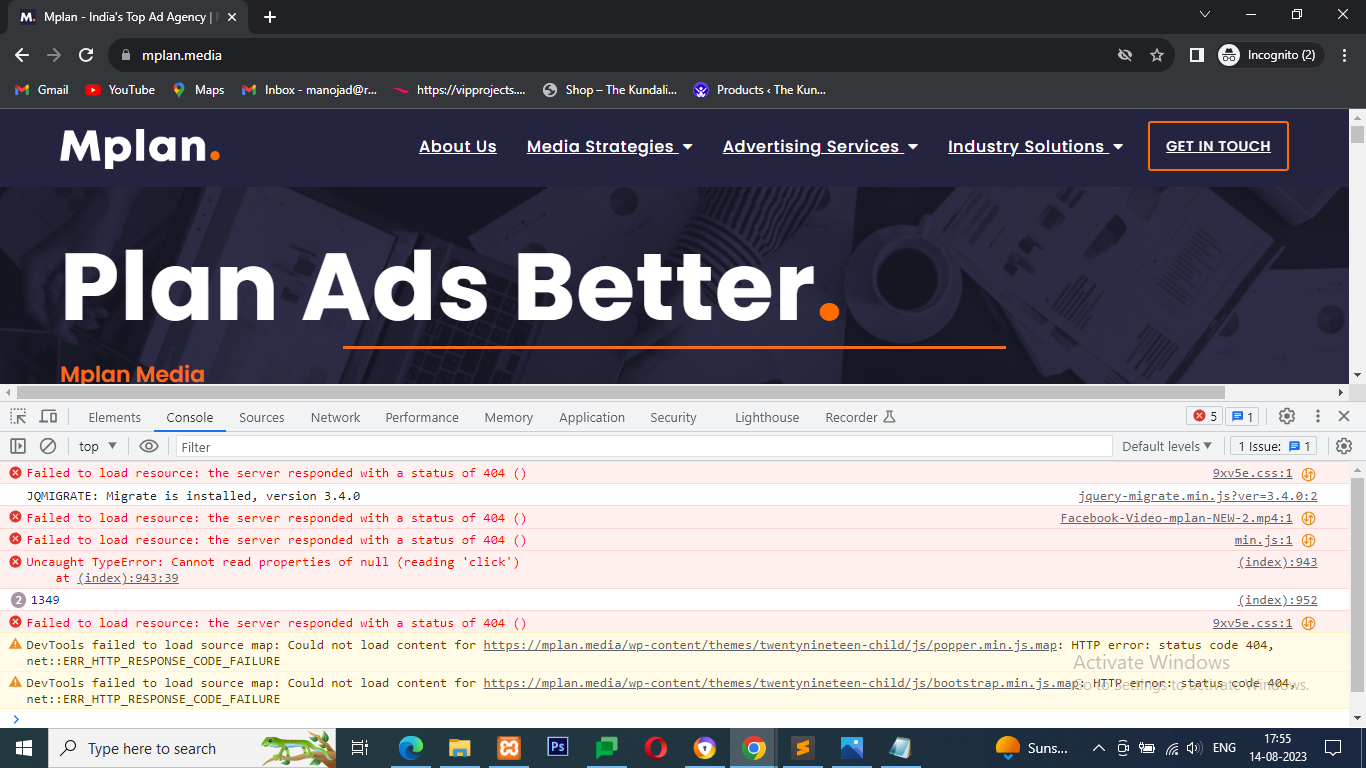The image size is (1366, 768).
Task: Open the top JavaScript context dropdown
Action: 98,446
